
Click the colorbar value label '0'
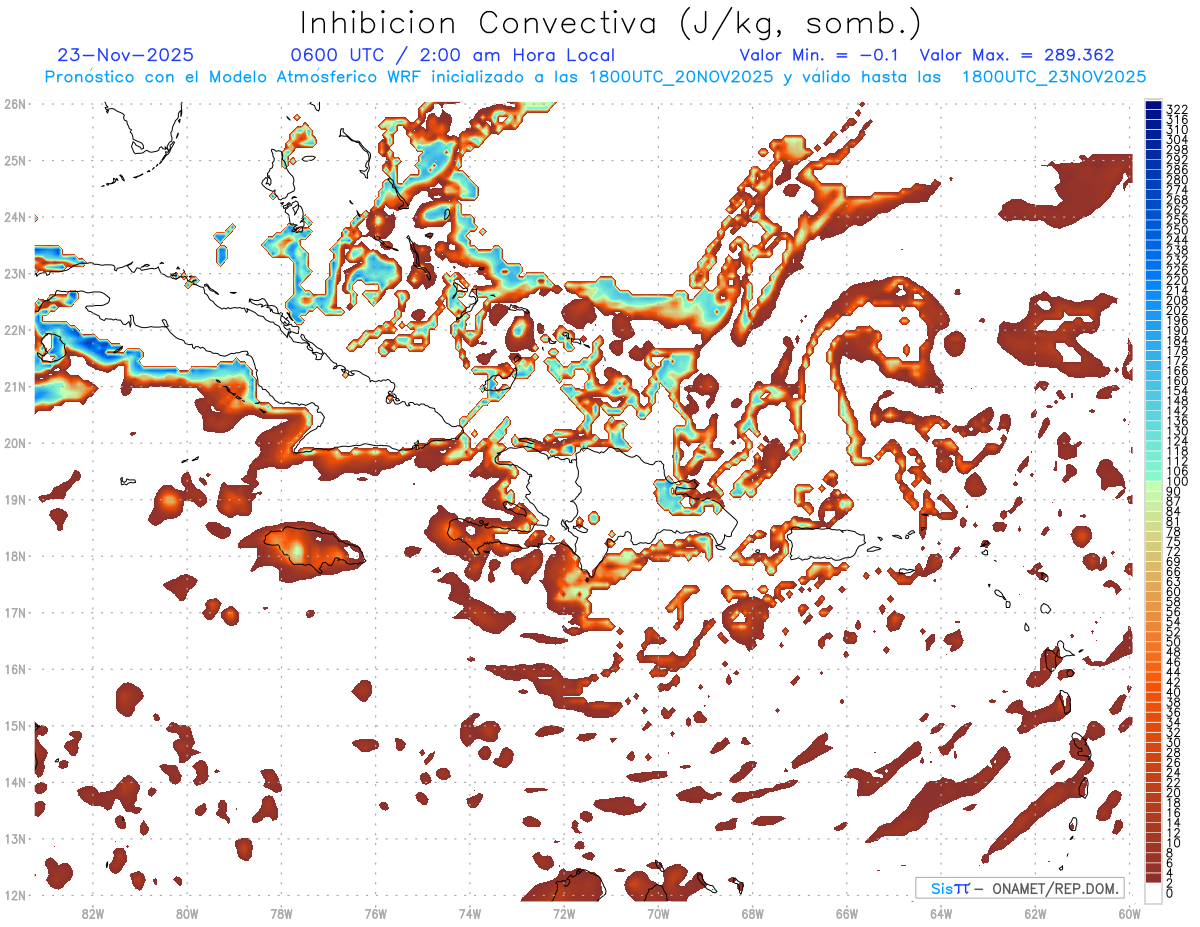pyautogui.click(x=1170, y=893)
